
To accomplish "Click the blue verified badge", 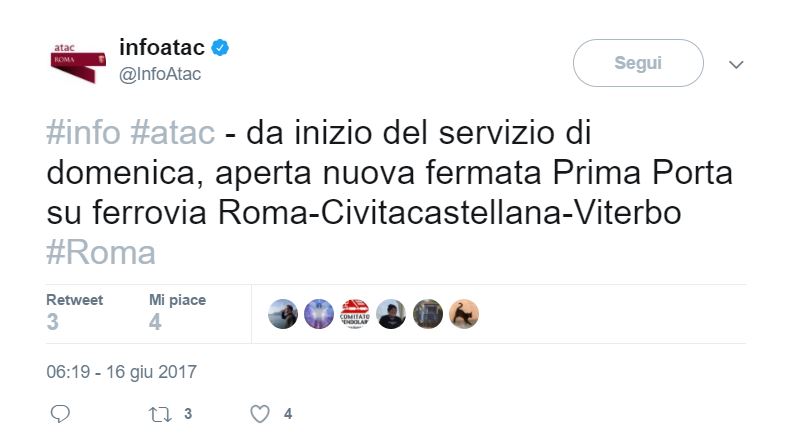I will point(221,48).
